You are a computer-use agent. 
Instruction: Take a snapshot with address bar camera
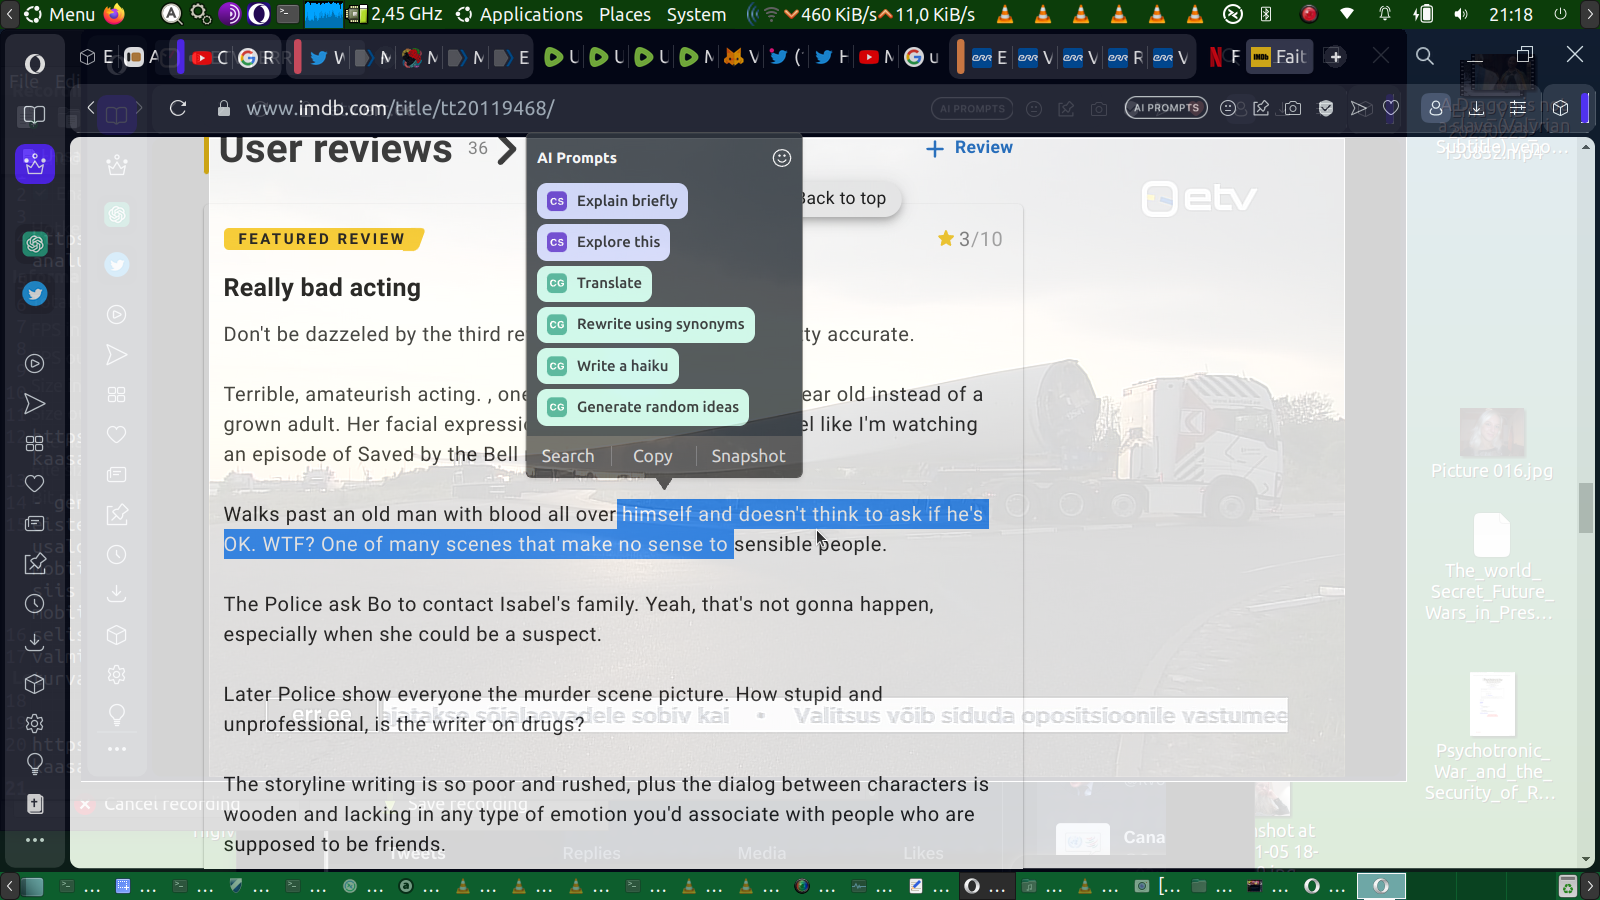coord(1293,108)
